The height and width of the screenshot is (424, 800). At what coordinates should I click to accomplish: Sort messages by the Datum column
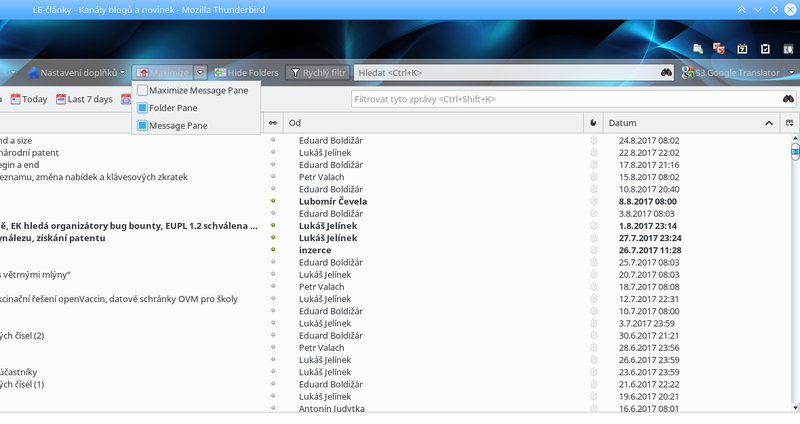pyautogui.click(x=680, y=122)
